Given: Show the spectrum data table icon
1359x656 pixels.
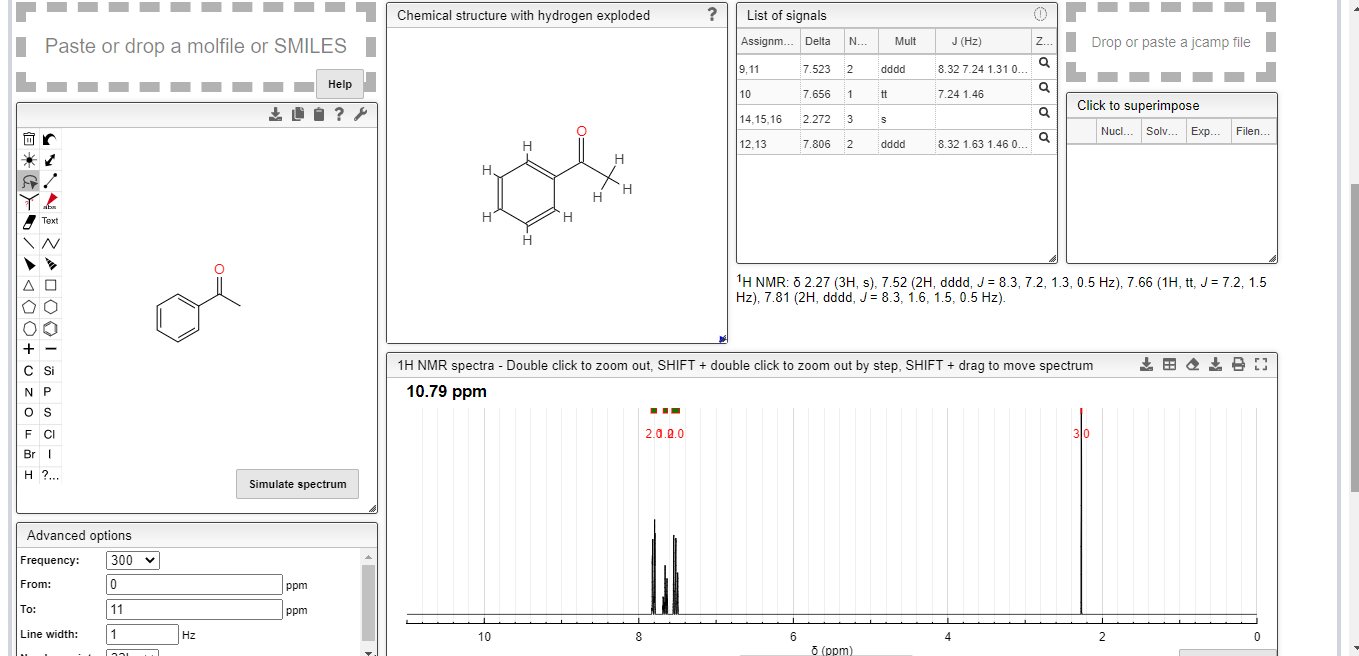Looking at the screenshot, I should [1169, 364].
